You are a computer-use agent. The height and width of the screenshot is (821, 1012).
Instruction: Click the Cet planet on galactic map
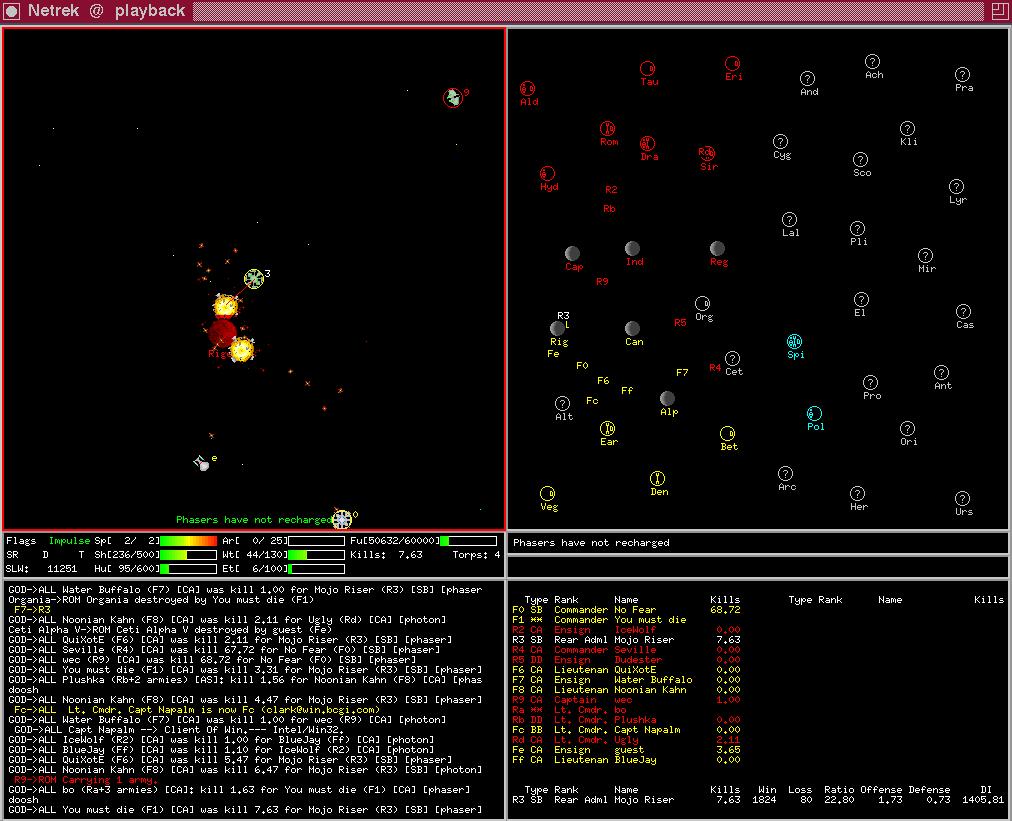732,358
